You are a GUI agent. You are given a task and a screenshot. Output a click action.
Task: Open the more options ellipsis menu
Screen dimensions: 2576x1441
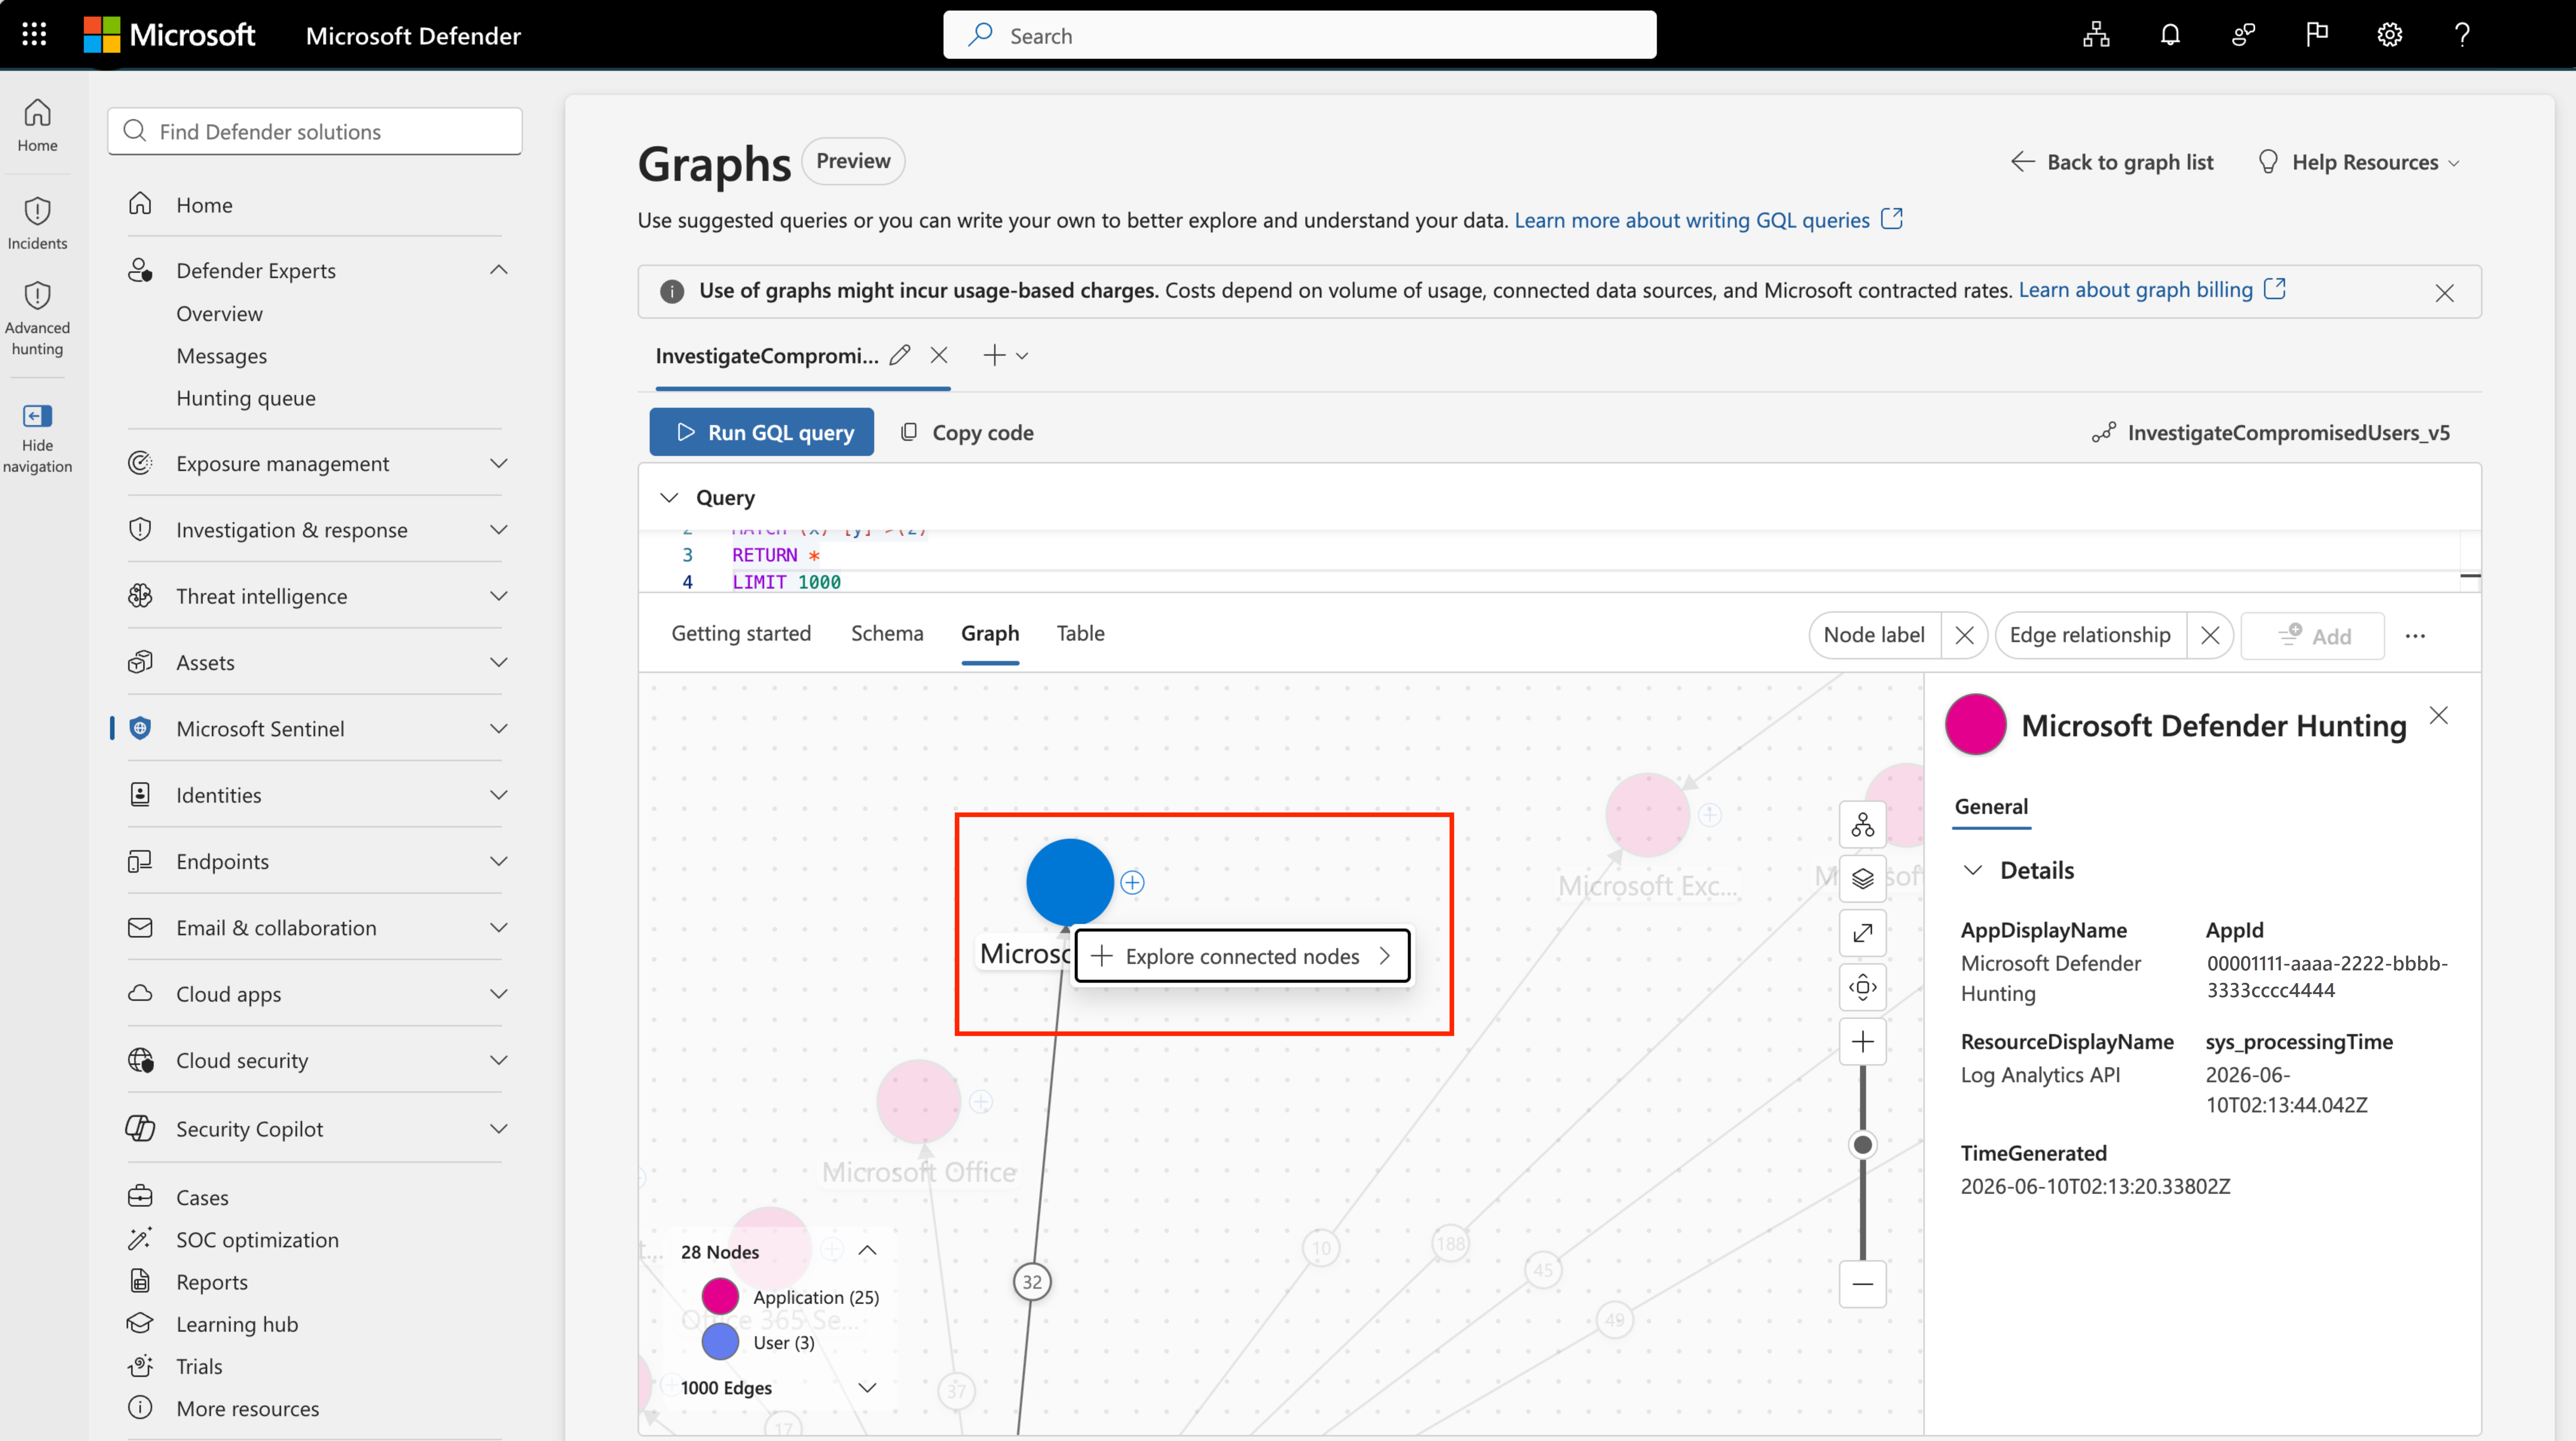tap(2415, 636)
